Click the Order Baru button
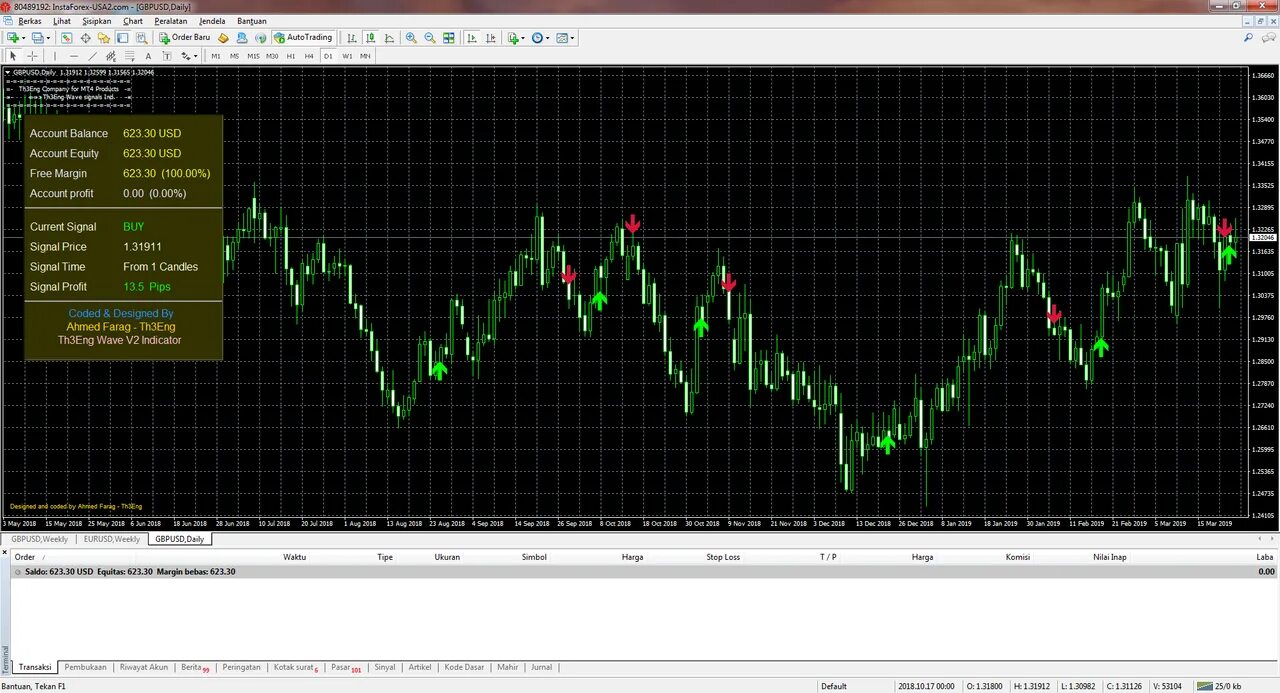 pos(185,38)
